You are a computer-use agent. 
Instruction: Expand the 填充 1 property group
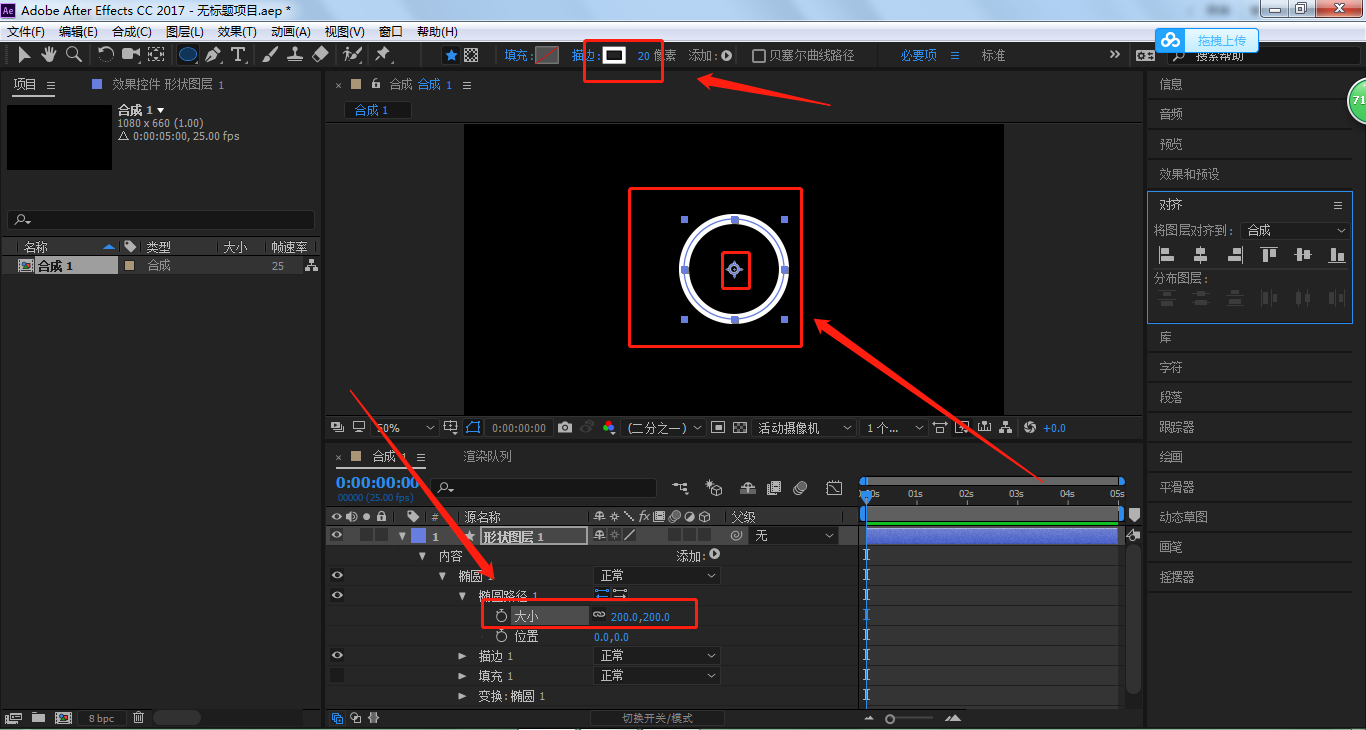coord(462,676)
